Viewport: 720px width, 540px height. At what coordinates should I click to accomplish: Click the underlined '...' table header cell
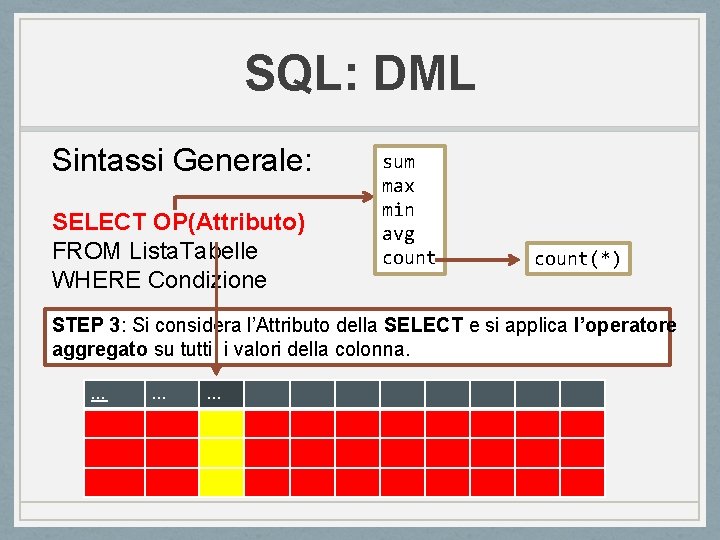click(114, 394)
